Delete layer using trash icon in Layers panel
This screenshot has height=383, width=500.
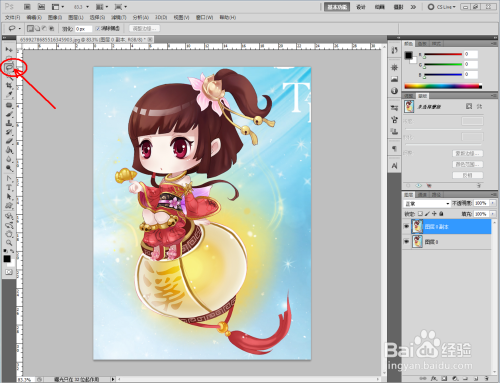pyautogui.click(x=486, y=378)
